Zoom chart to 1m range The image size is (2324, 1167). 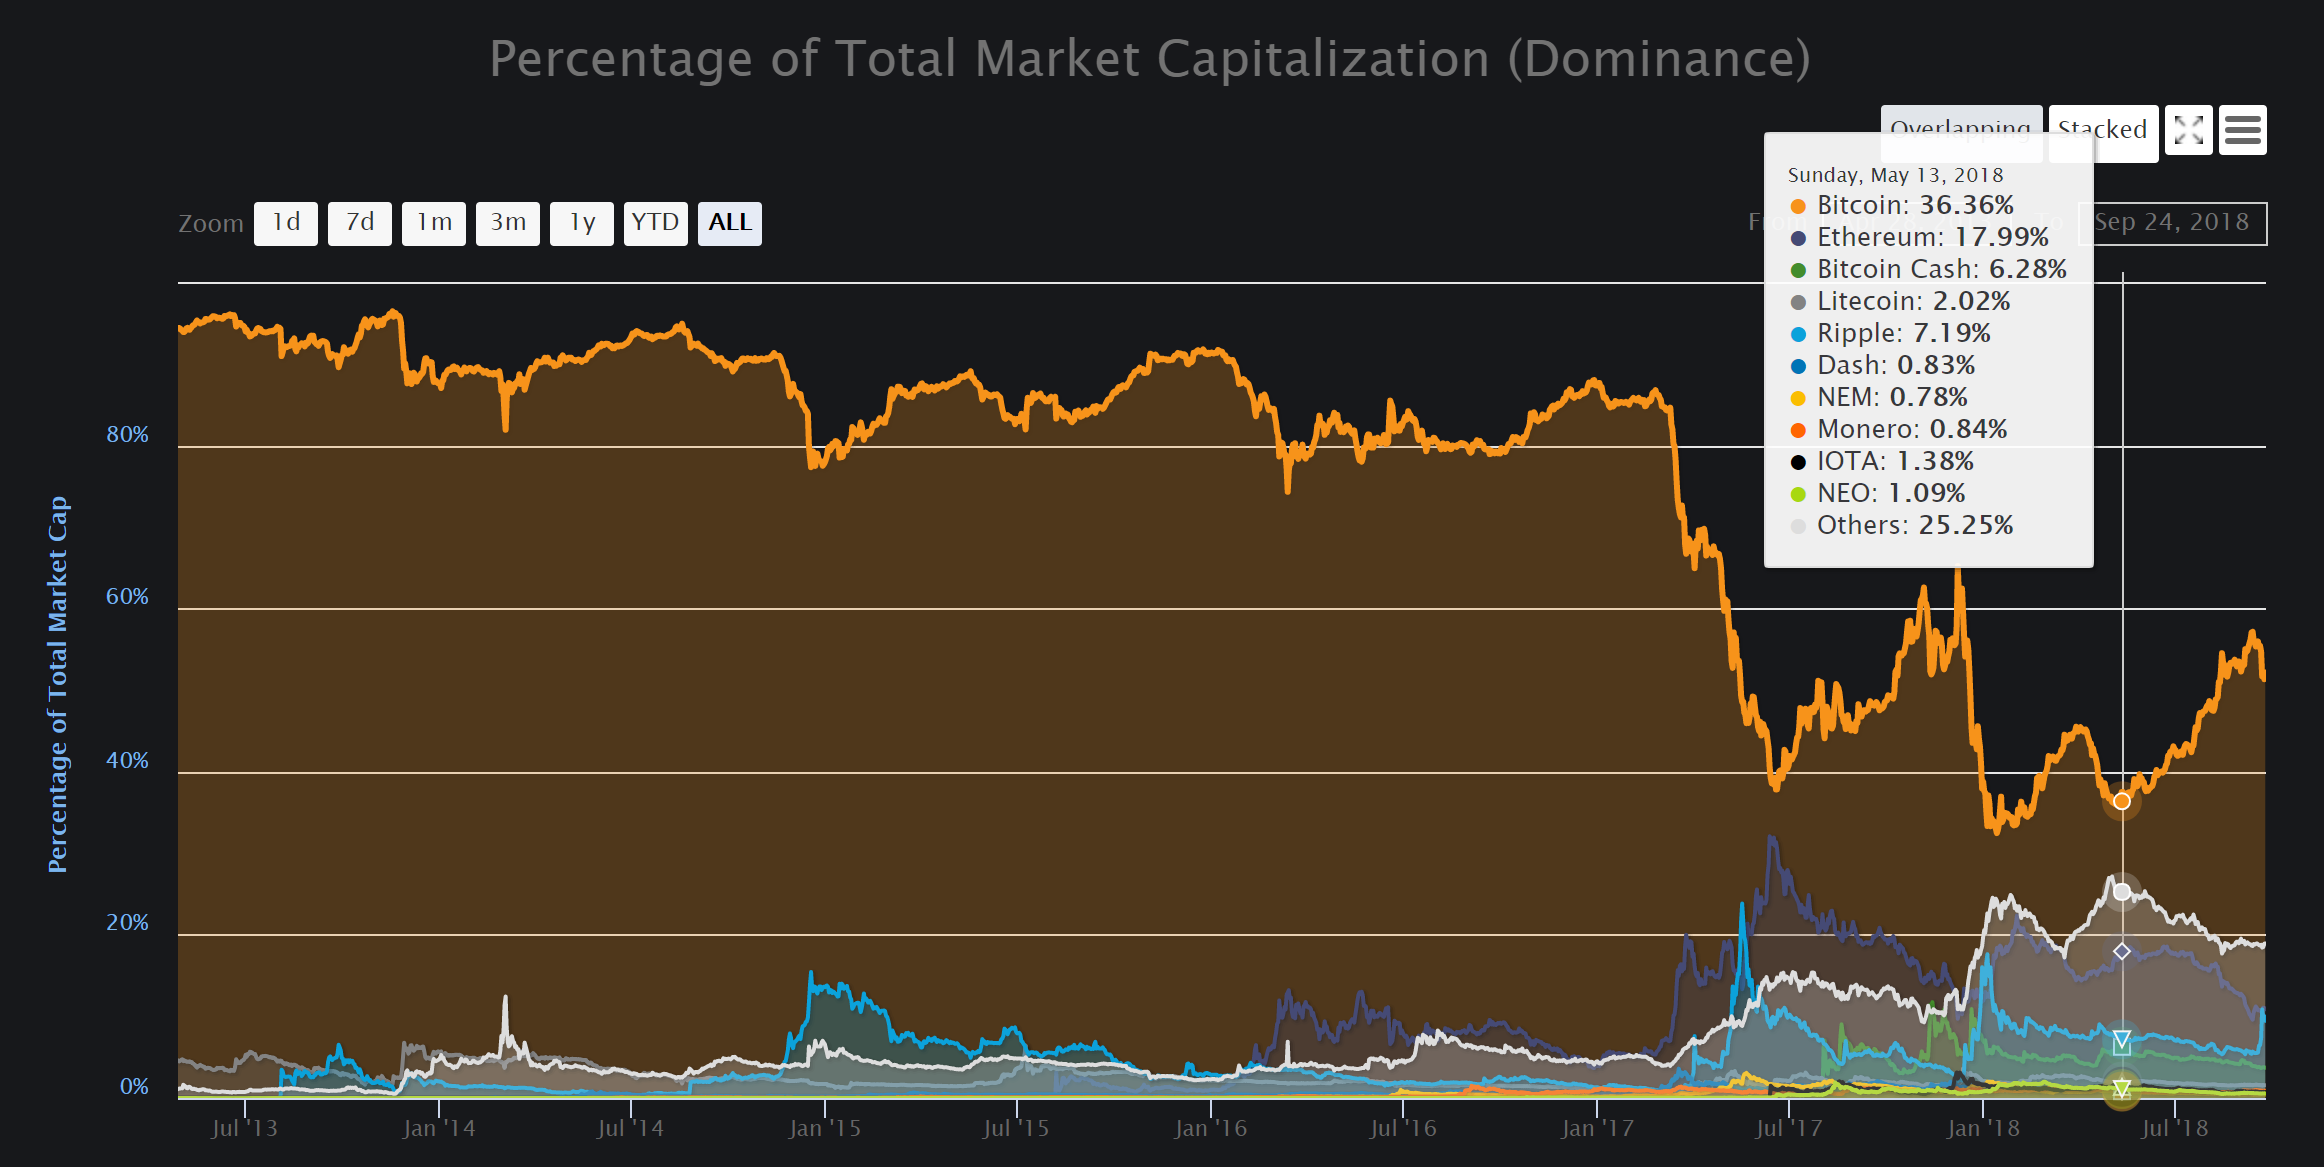434,223
